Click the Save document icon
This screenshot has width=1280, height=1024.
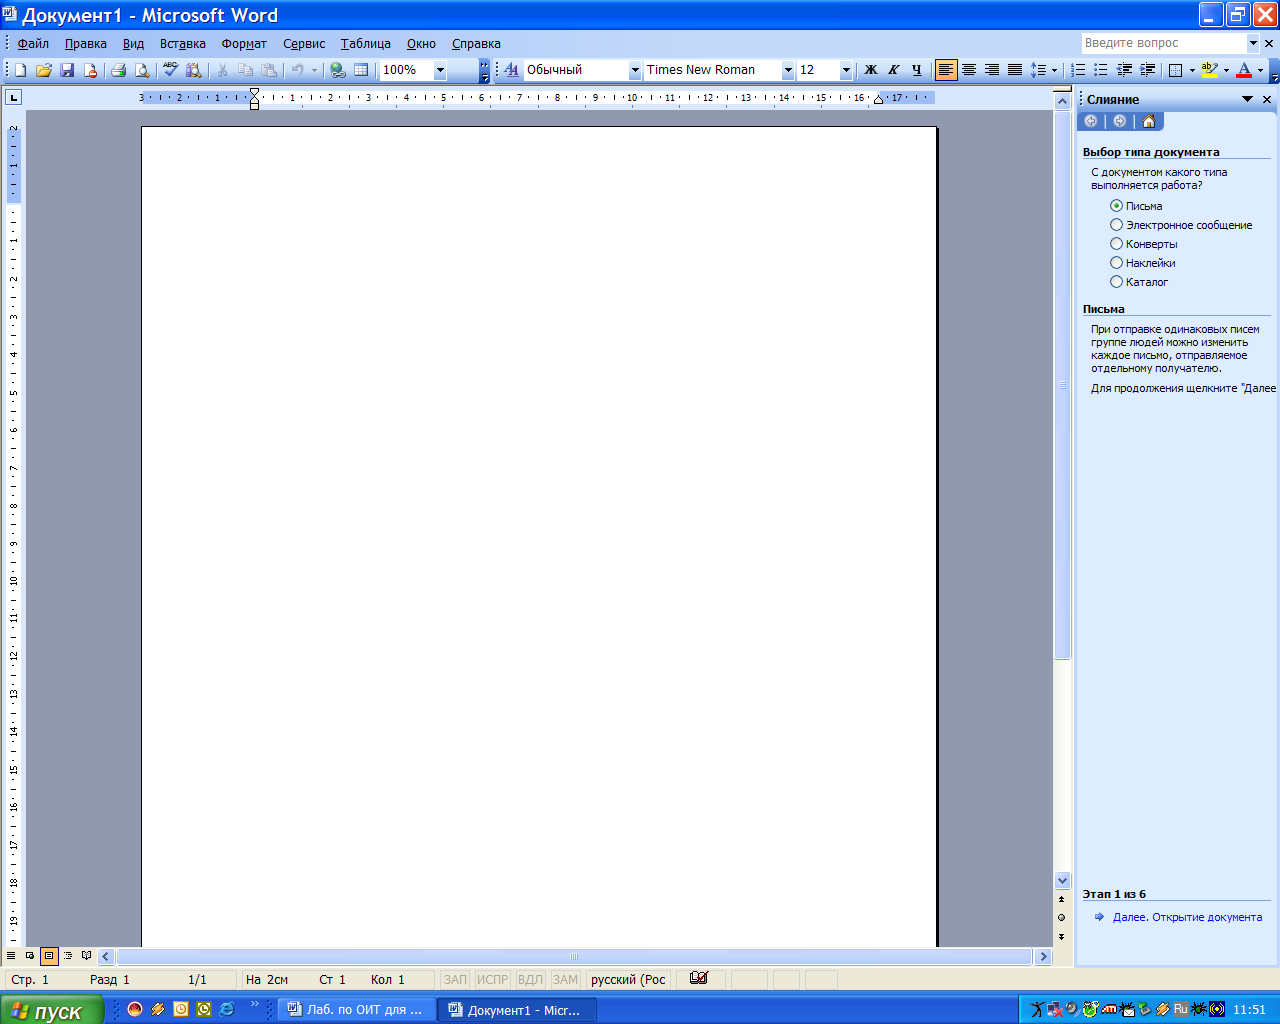point(67,70)
